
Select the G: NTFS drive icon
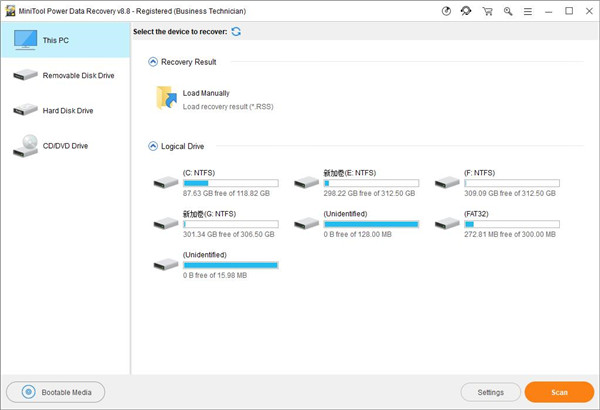click(x=166, y=224)
